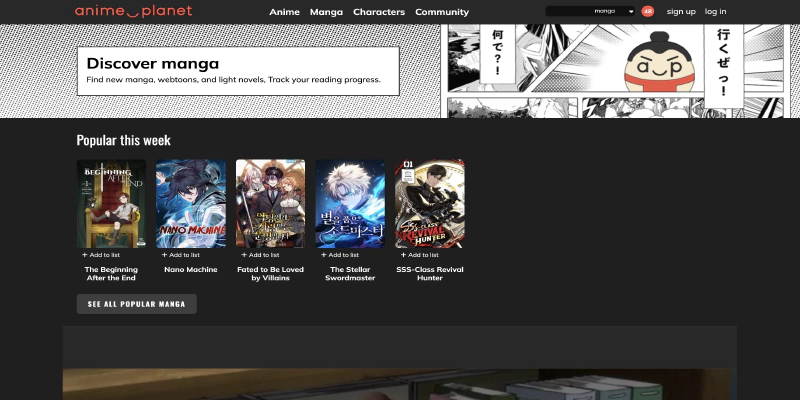Open the SSS-Class Revival Hunter title link
Screen dimensions: 800x400
click(x=429, y=273)
